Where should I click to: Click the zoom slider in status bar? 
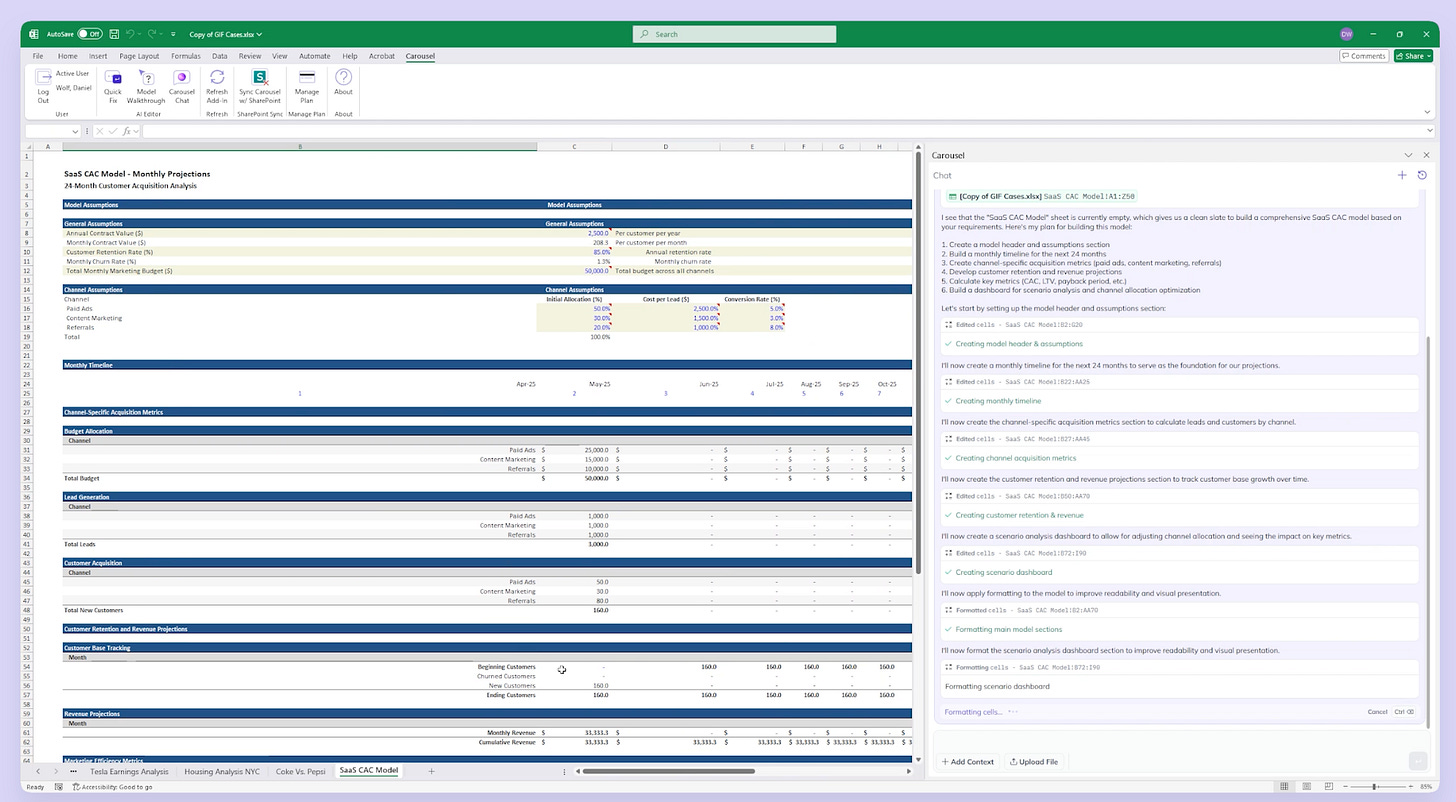coord(1375,787)
